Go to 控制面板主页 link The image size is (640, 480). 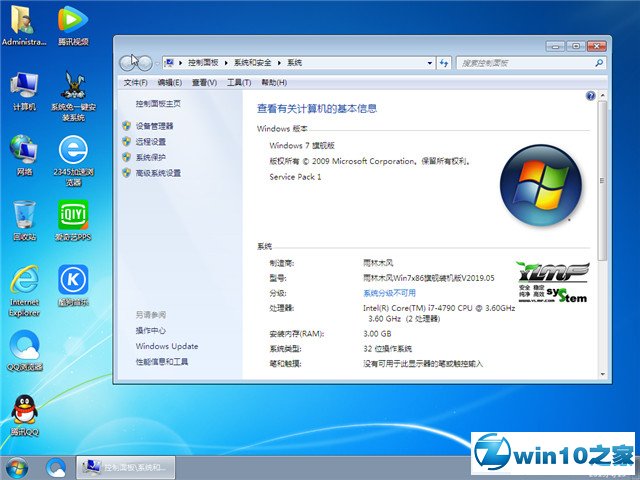click(158, 104)
